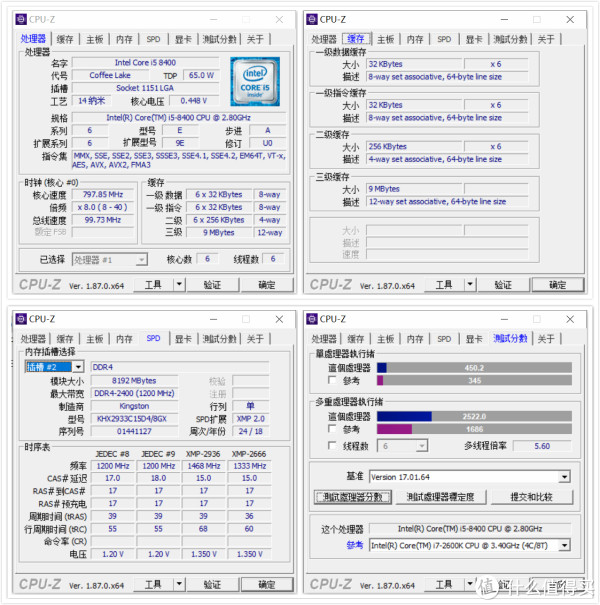Click the 多线程倍率 value 5.60

coord(542,446)
